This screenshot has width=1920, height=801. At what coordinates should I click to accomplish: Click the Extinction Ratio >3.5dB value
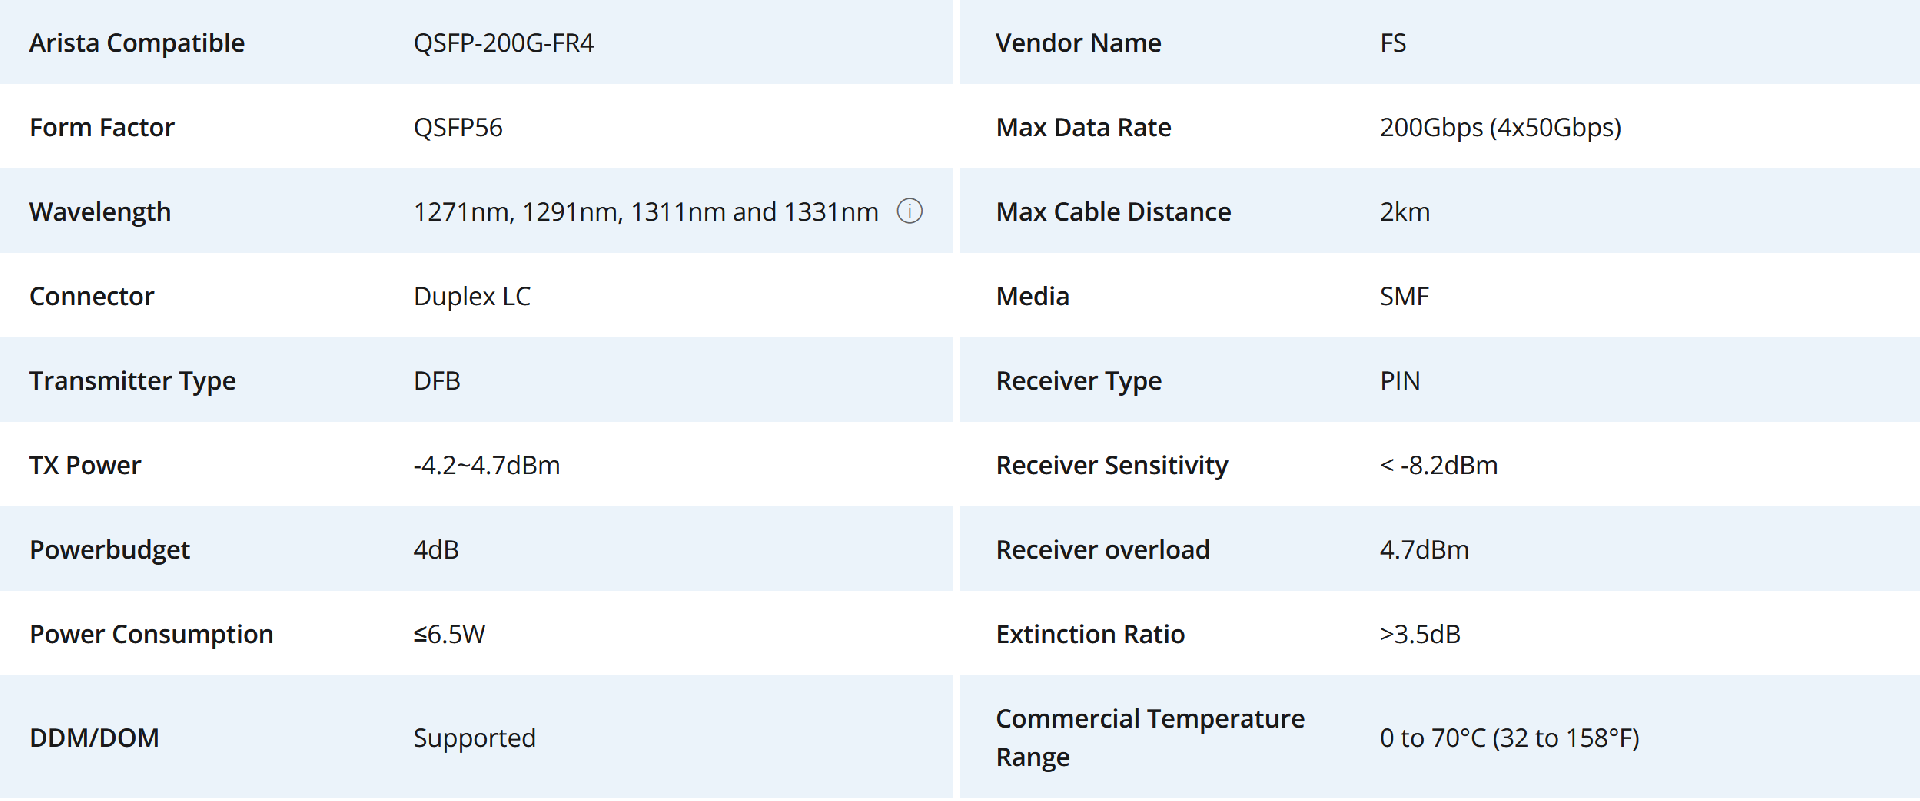1419,635
